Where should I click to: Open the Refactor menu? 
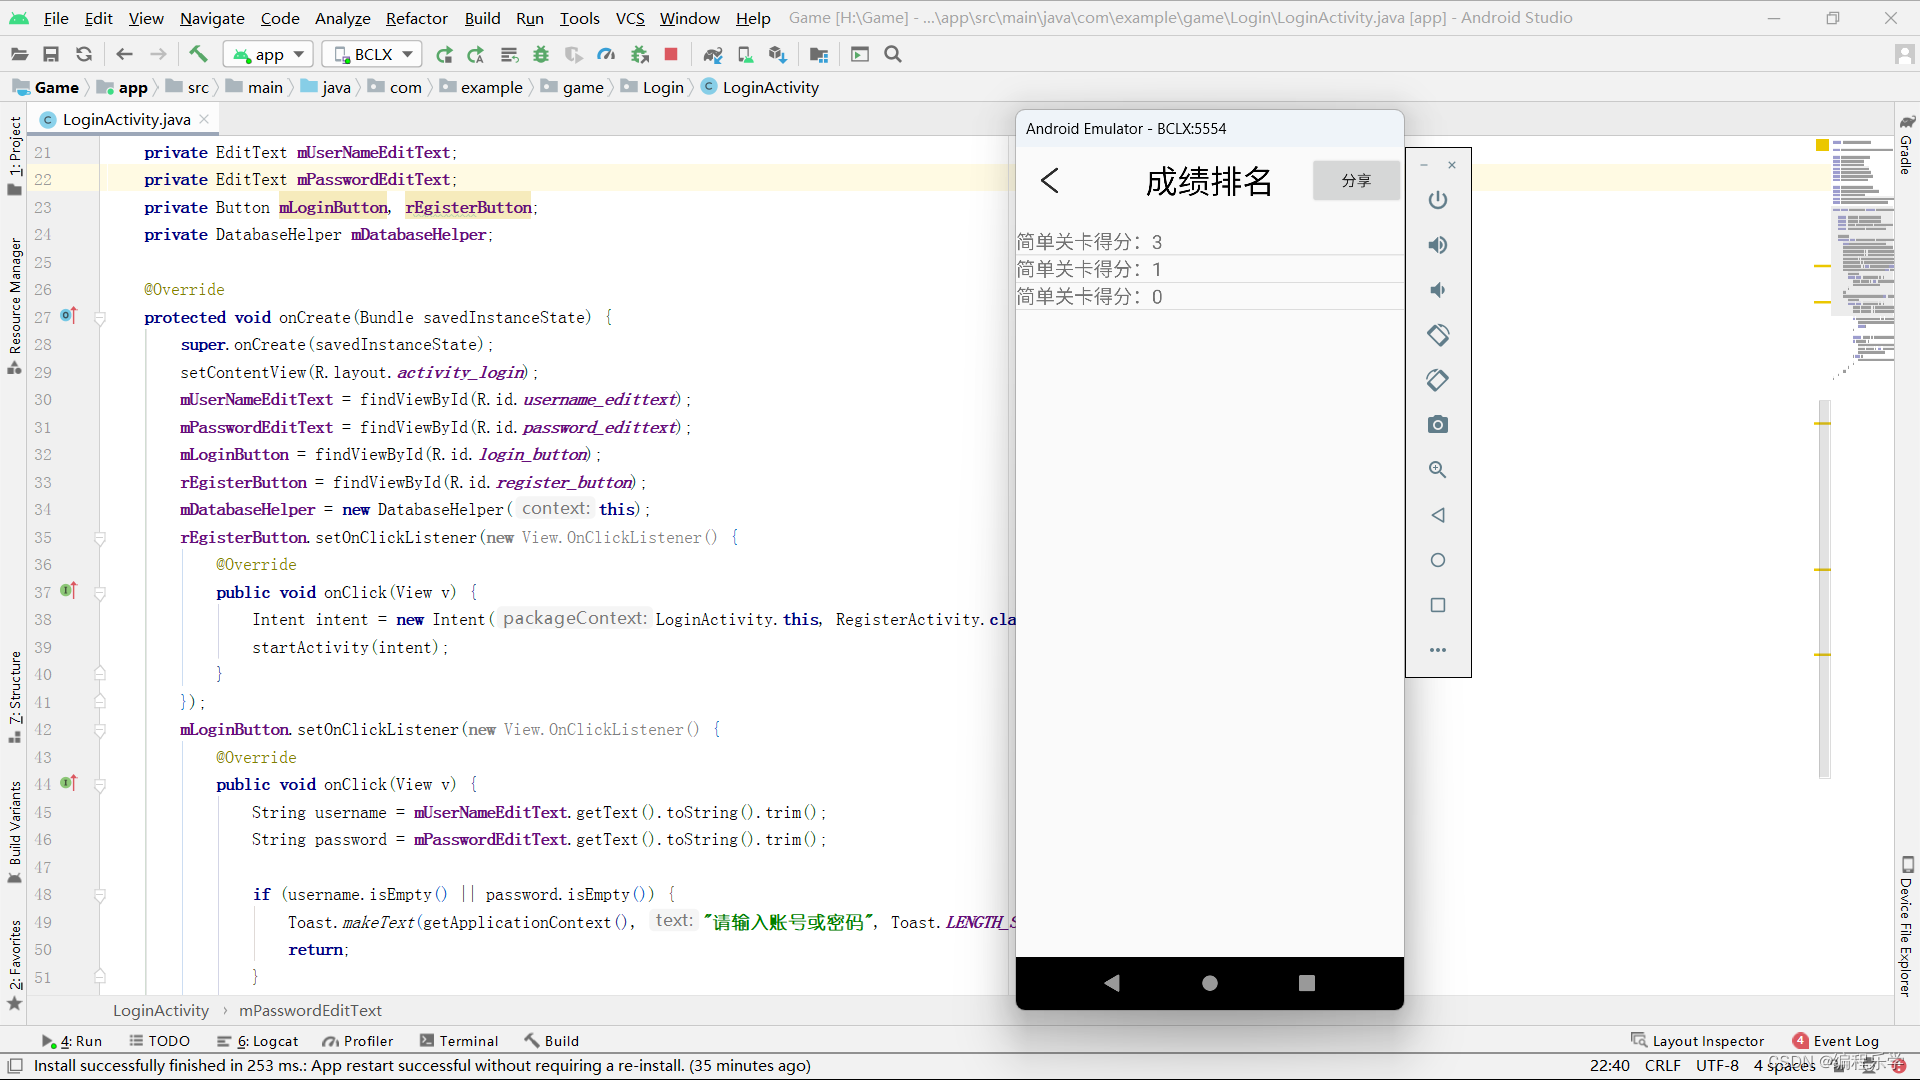416,18
